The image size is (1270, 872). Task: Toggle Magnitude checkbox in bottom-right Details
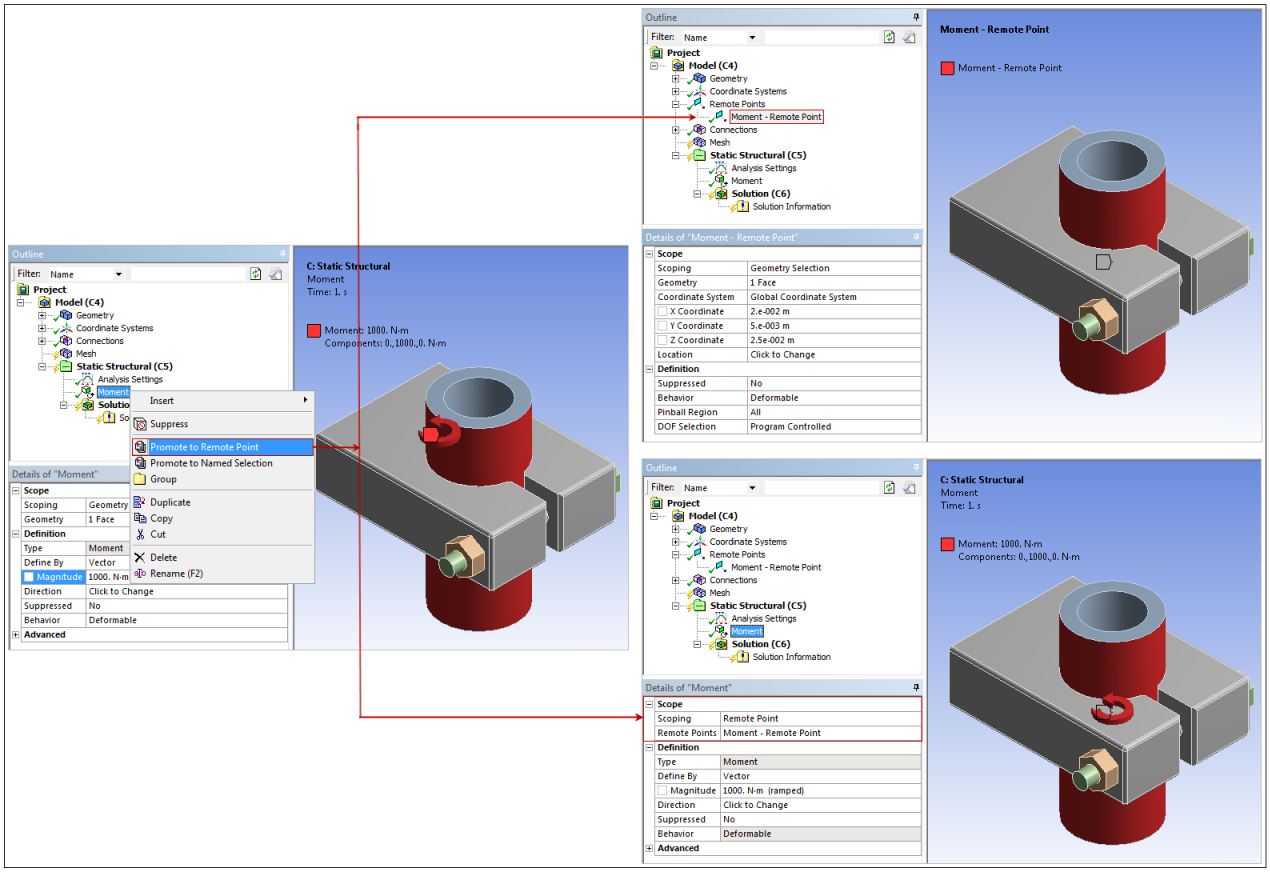tap(662, 790)
